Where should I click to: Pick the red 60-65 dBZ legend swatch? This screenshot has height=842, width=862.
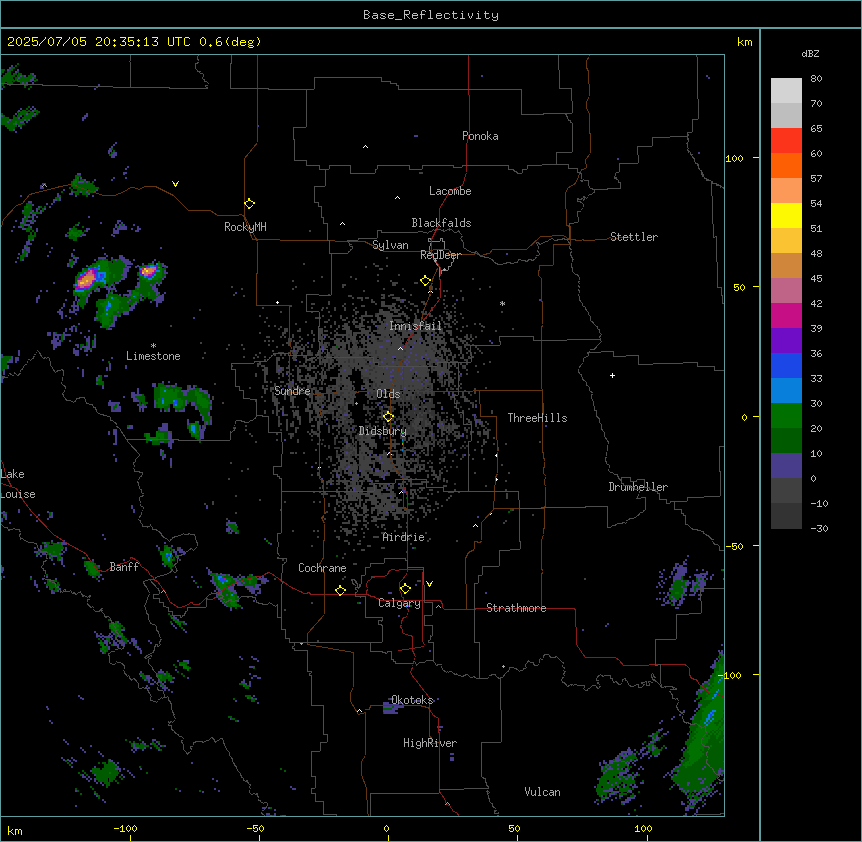pos(786,141)
